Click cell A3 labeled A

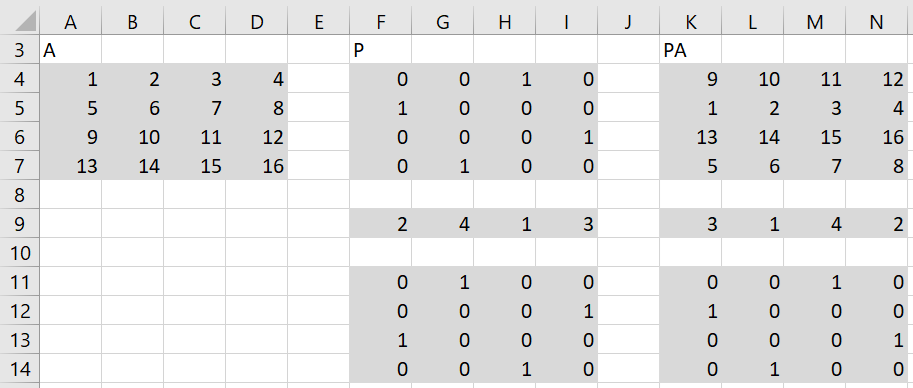pos(70,50)
